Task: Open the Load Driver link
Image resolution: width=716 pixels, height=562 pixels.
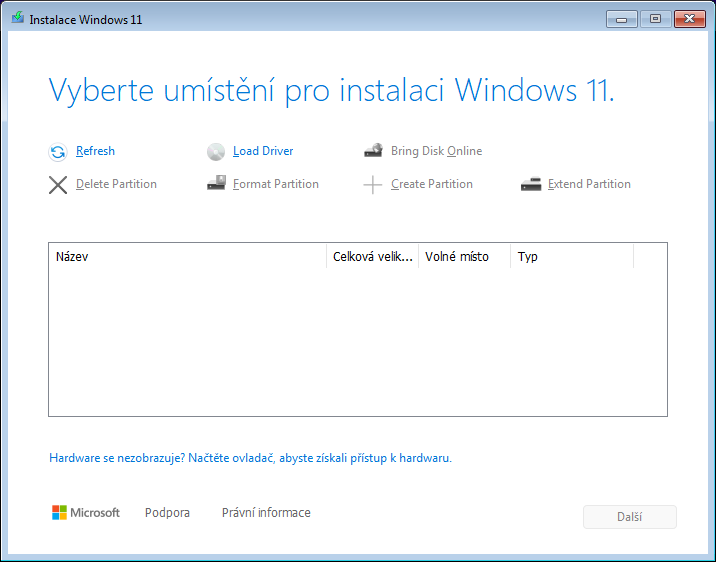Action: 263,151
